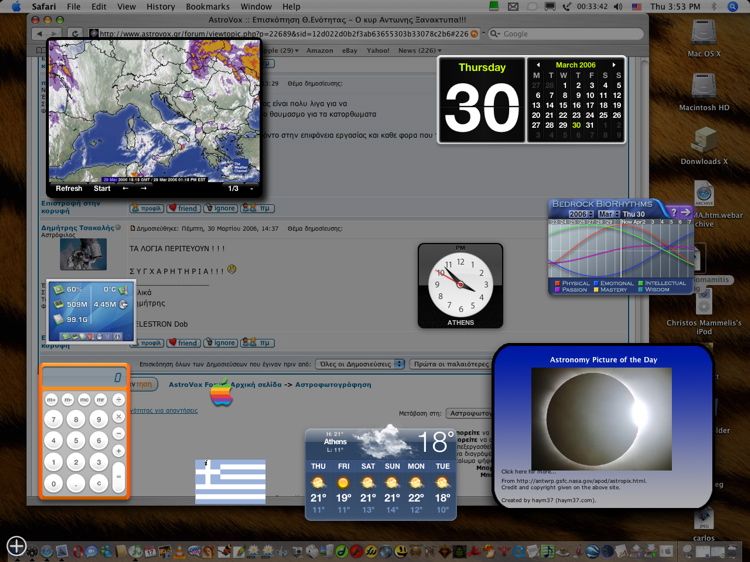Click the Safari page reload button
Screen dimensions: 750x562
(x=75, y=33)
